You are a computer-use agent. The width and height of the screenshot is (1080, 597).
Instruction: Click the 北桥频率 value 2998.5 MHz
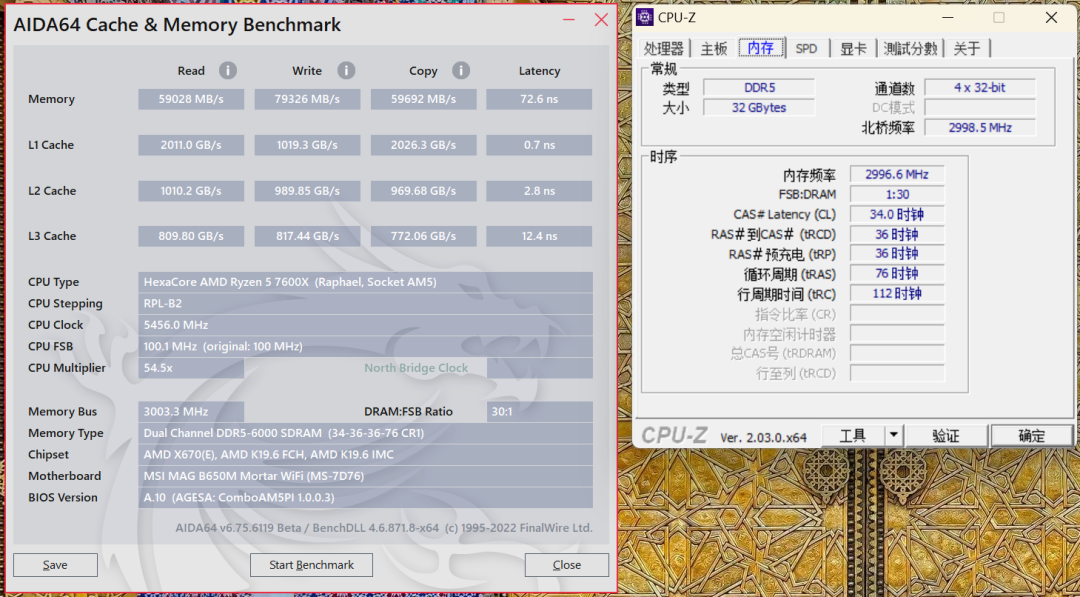pos(979,127)
